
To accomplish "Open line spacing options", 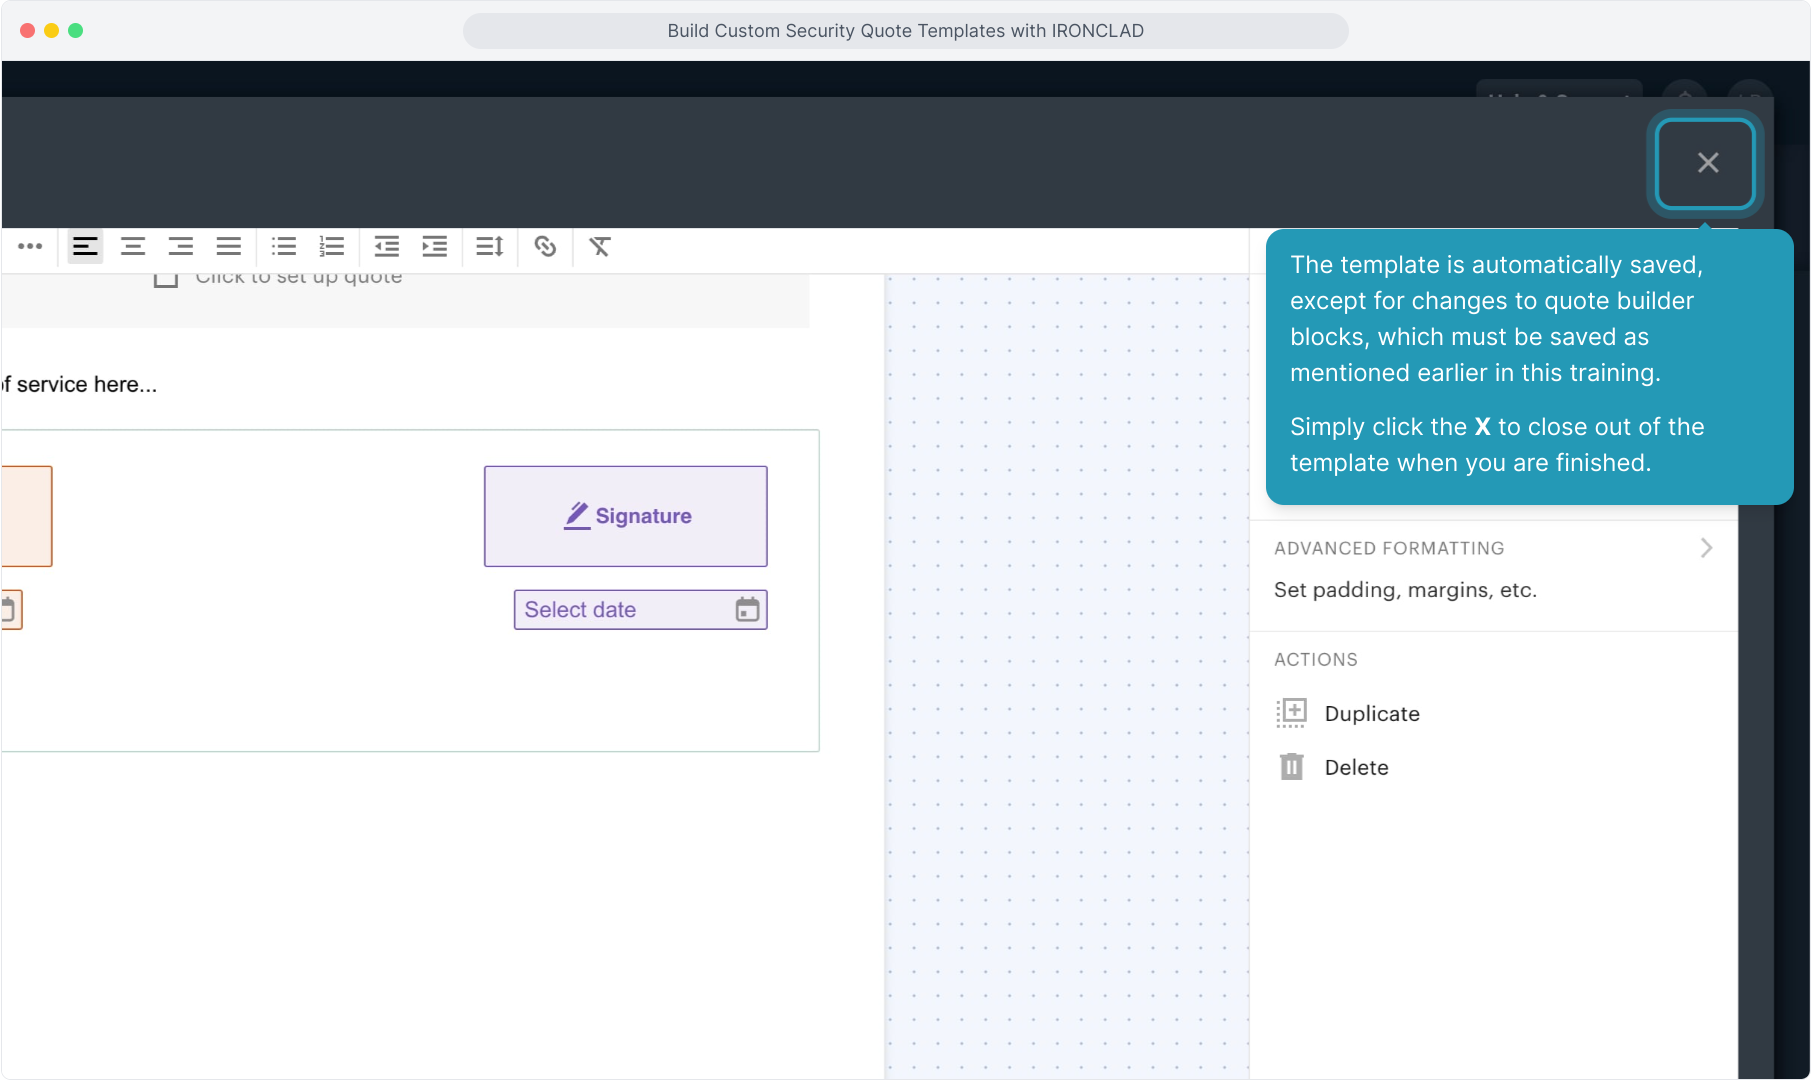I will [490, 246].
